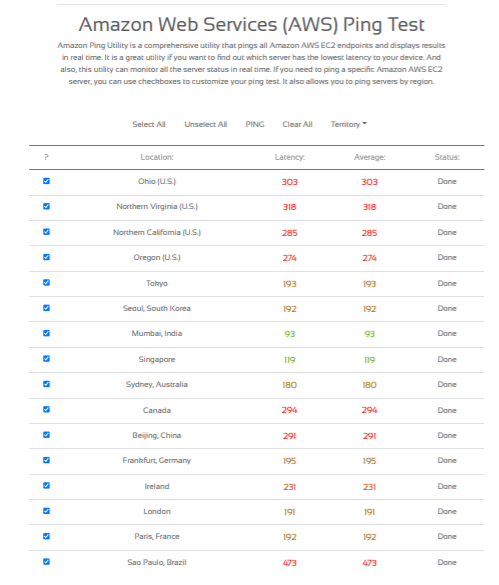Open the Territory dropdown

(349, 124)
